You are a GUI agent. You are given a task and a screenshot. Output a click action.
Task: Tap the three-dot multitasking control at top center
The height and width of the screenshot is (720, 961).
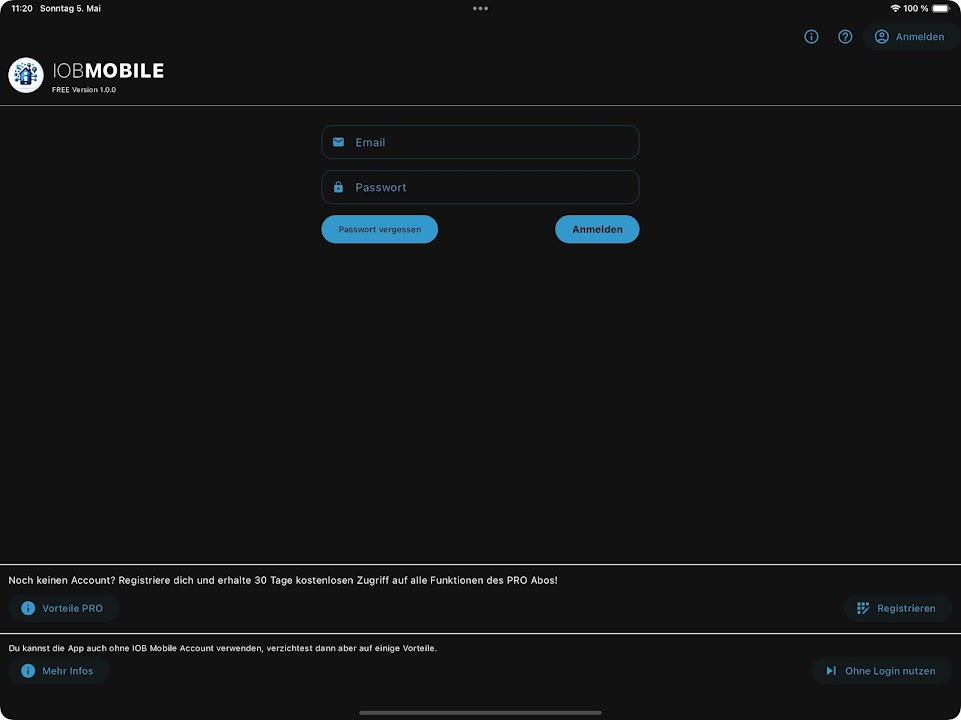[480, 8]
